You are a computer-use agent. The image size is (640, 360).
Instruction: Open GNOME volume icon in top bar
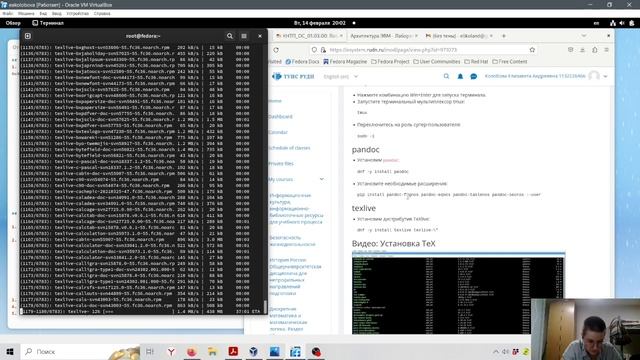622,23
